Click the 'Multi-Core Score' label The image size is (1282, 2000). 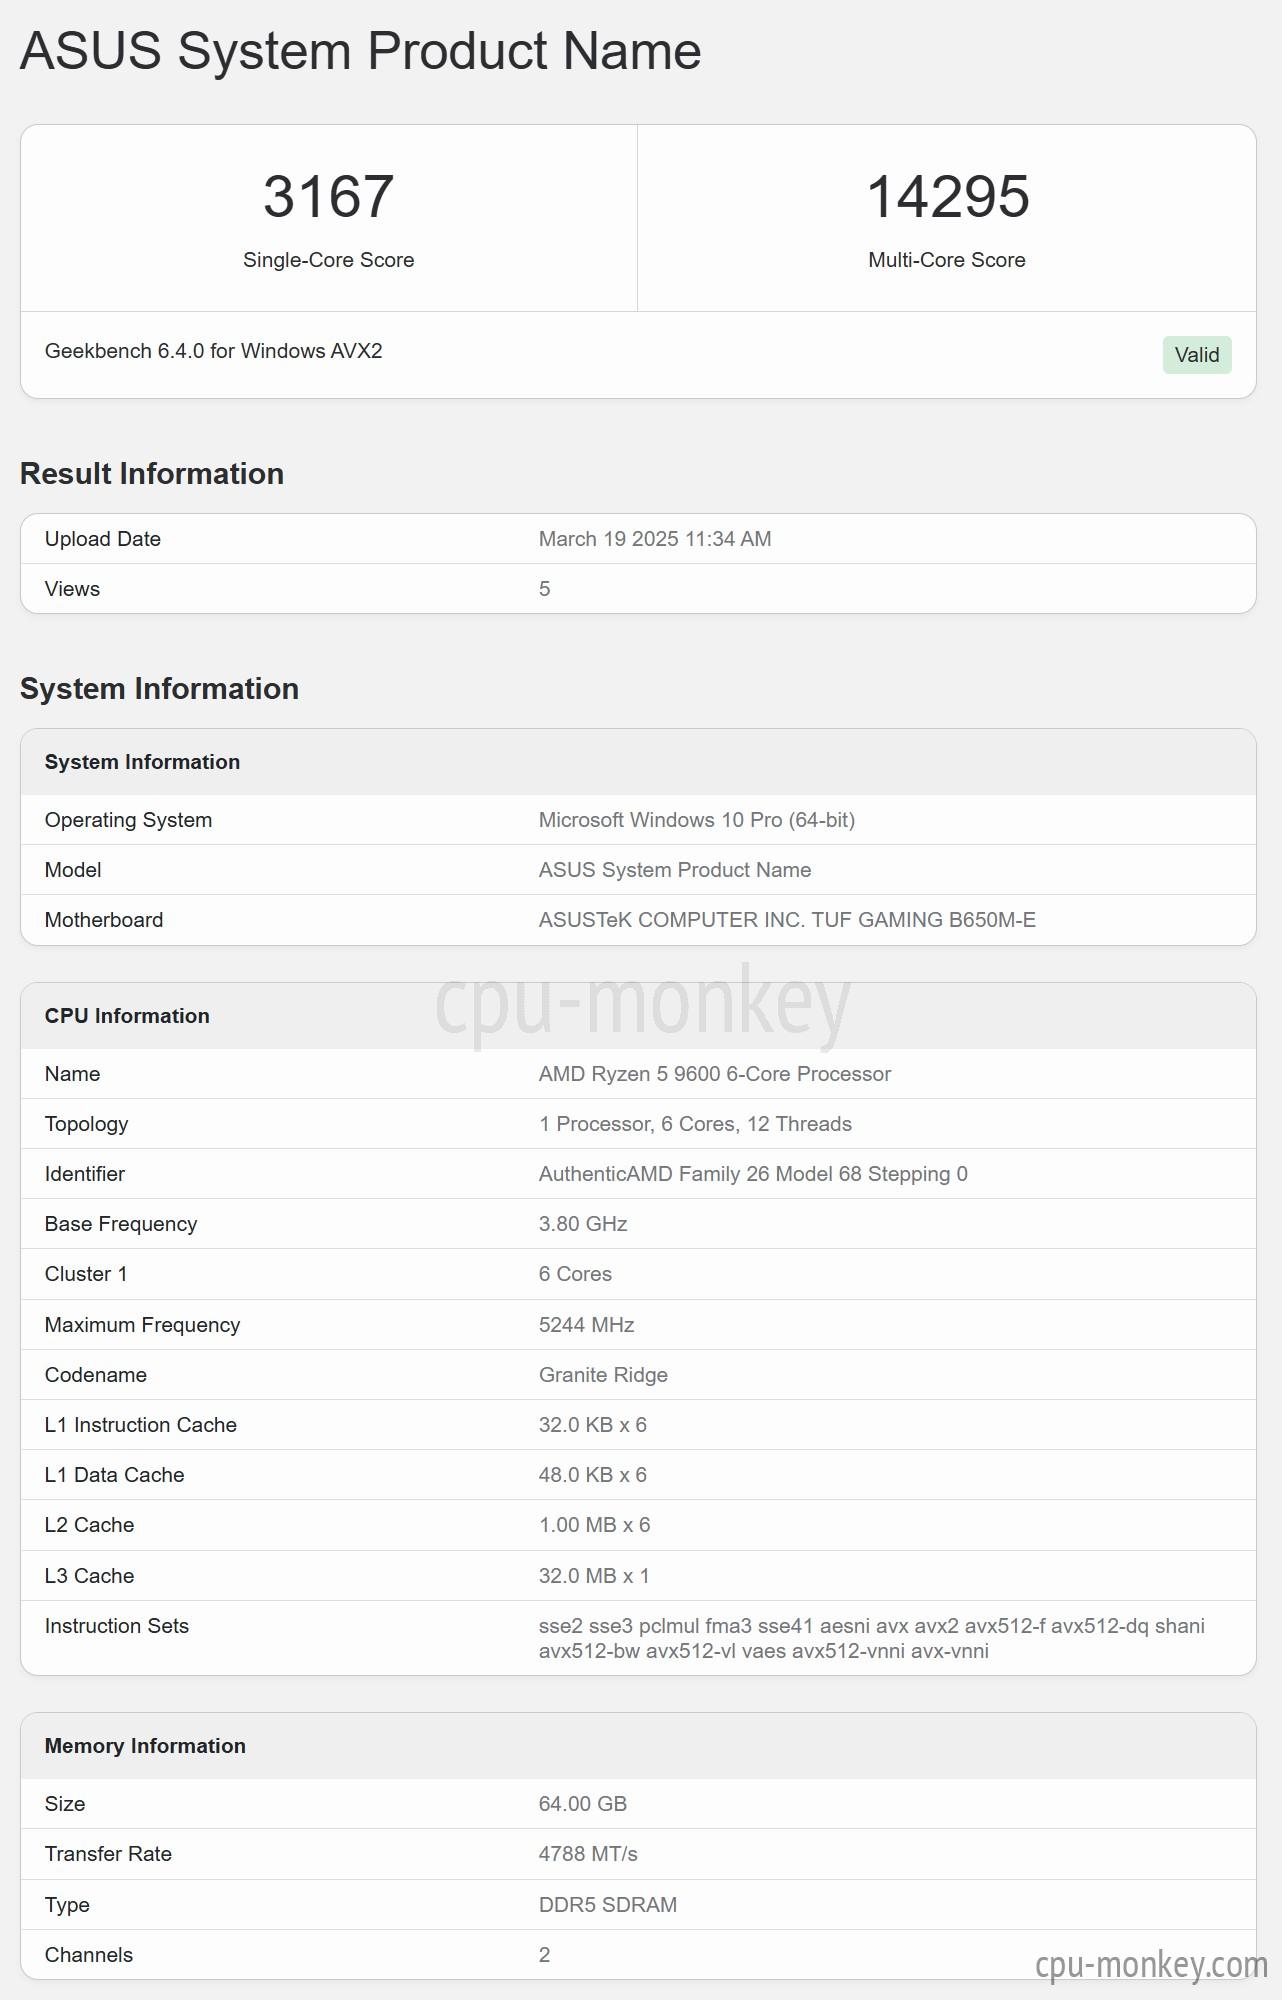[947, 260]
